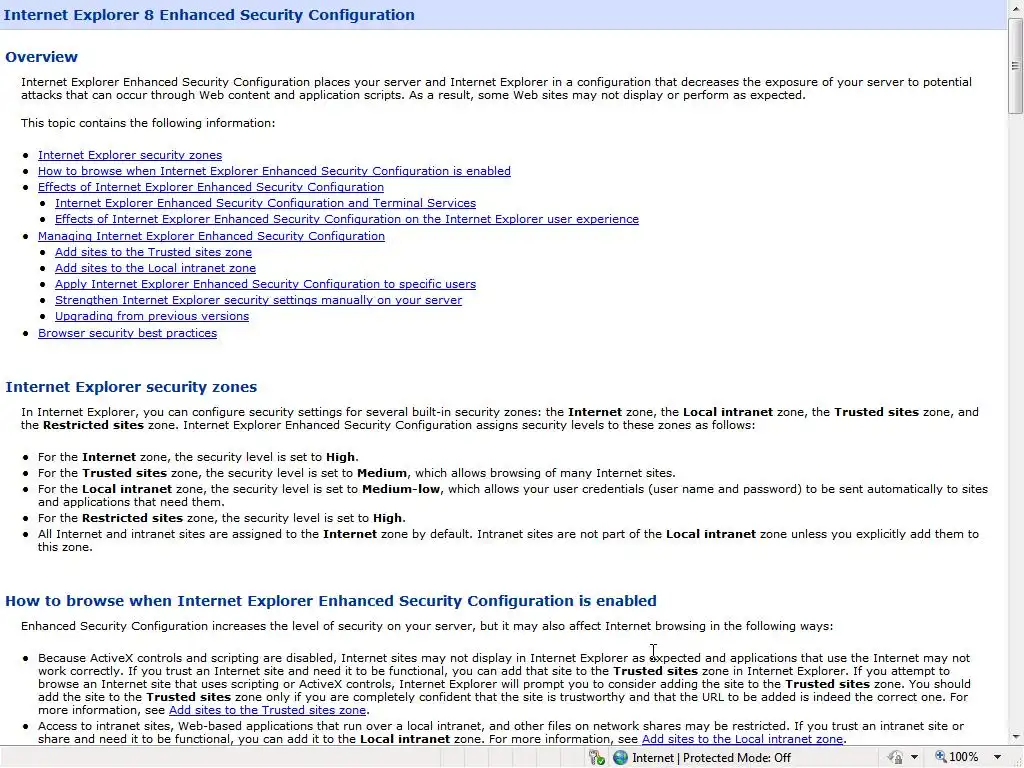The image size is (1024, 768).
Task: Open the Browser security best practices link
Action: click(127, 333)
